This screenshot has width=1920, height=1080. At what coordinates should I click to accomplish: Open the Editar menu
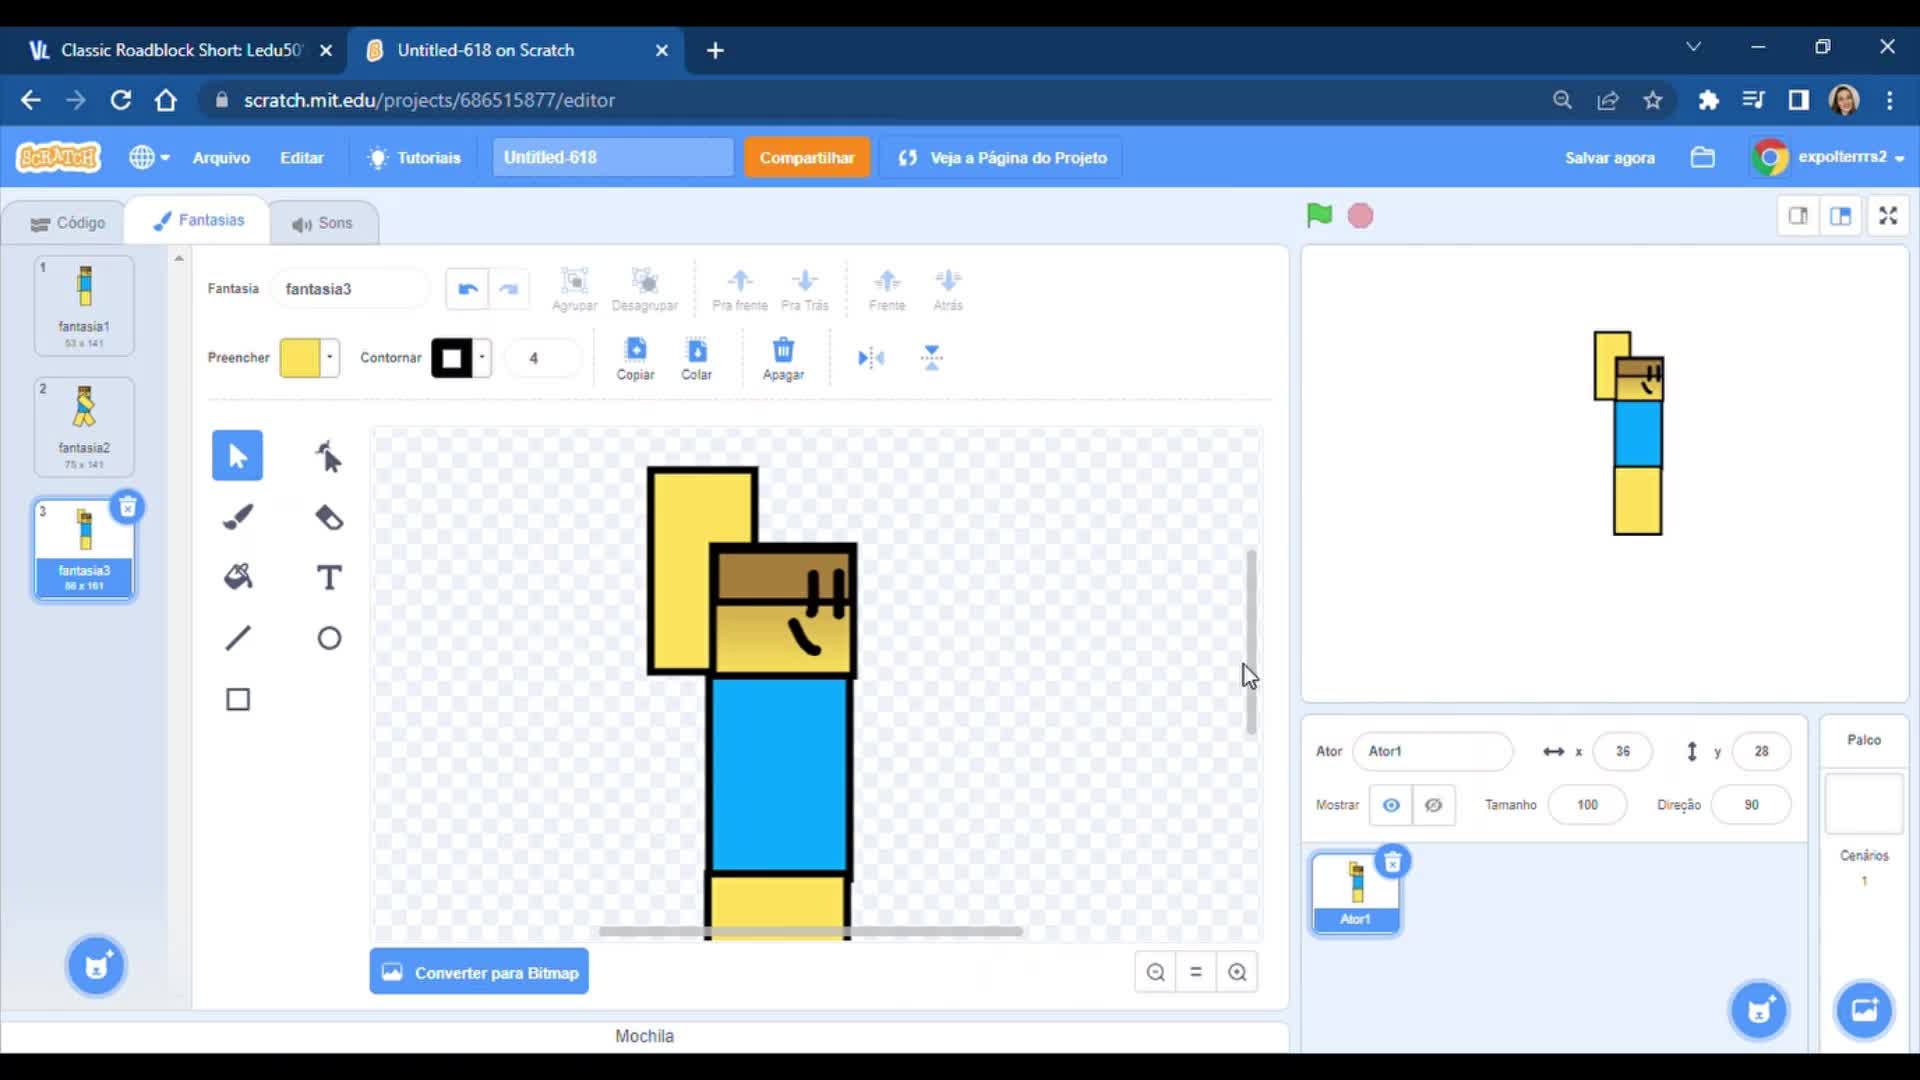pyautogui.click(x=302, y=158)
